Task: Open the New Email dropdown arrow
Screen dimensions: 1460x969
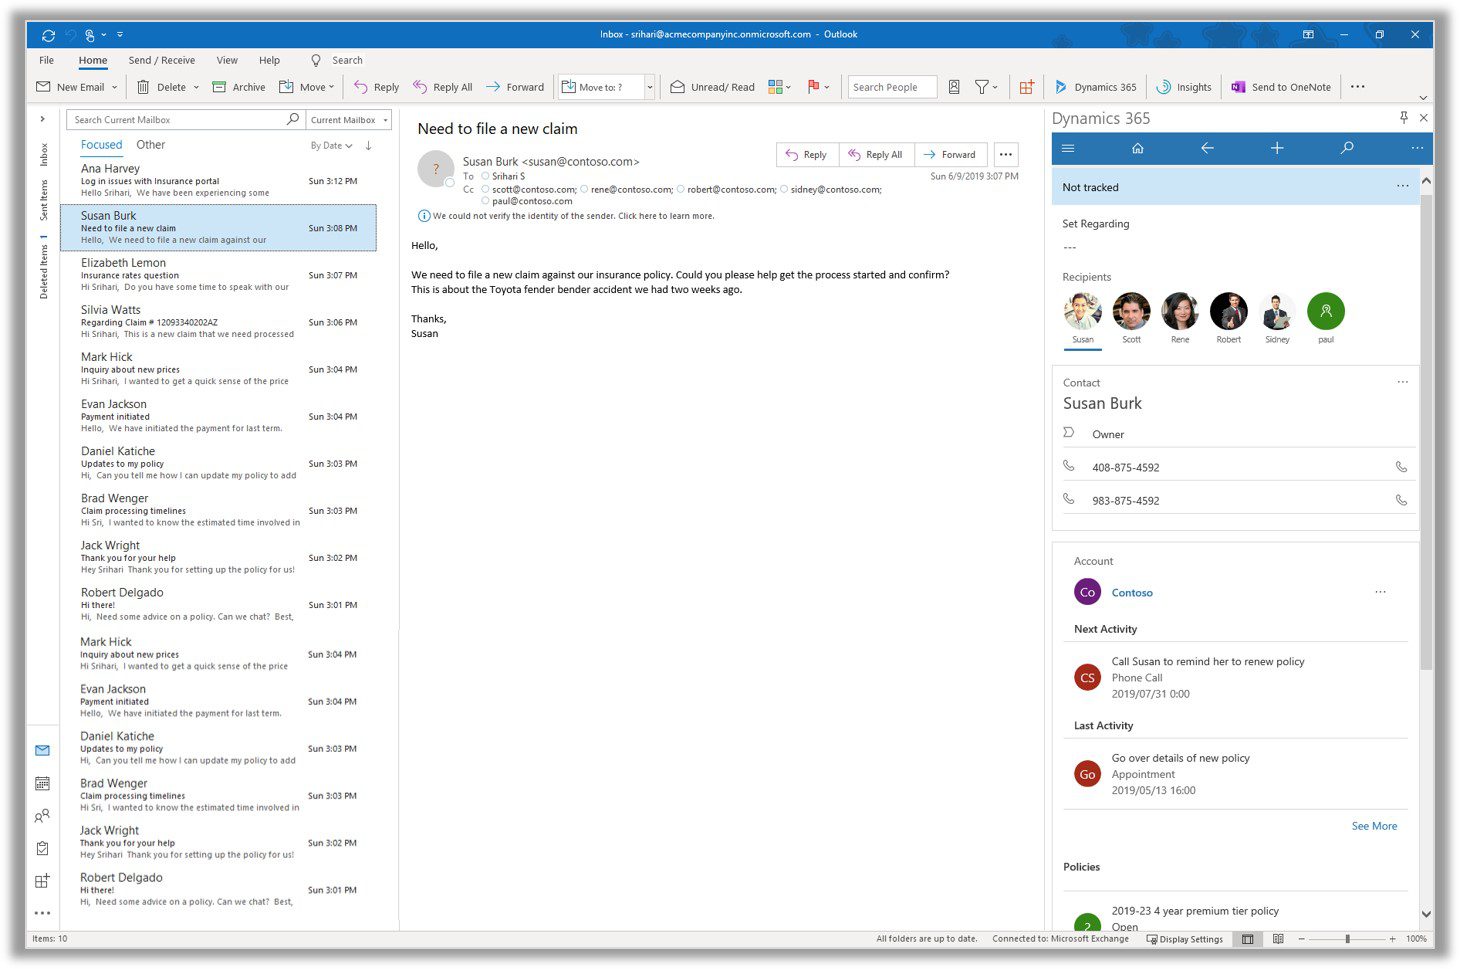Action: click(114, 87)
